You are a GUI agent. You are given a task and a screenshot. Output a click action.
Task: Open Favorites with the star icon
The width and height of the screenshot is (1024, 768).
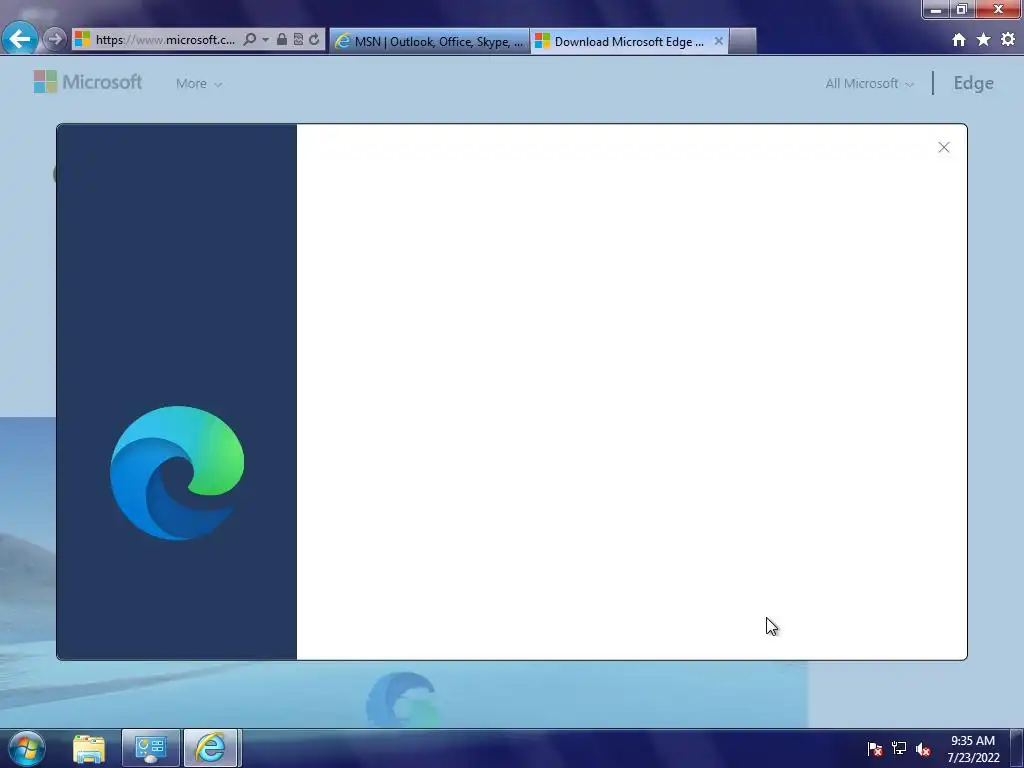pos(984,40)
